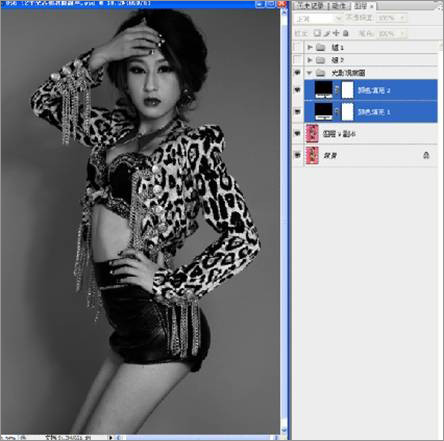Viewport: 444px width, 441px height.
Task: Click the Color Fill 2 black color thumbnail
Action: click(324, 90)
